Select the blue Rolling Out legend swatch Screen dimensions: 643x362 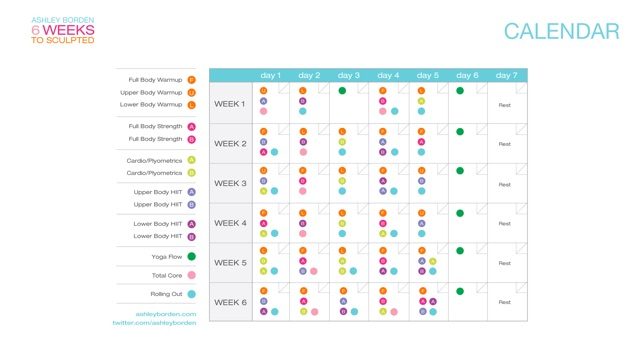pos(192,294)
